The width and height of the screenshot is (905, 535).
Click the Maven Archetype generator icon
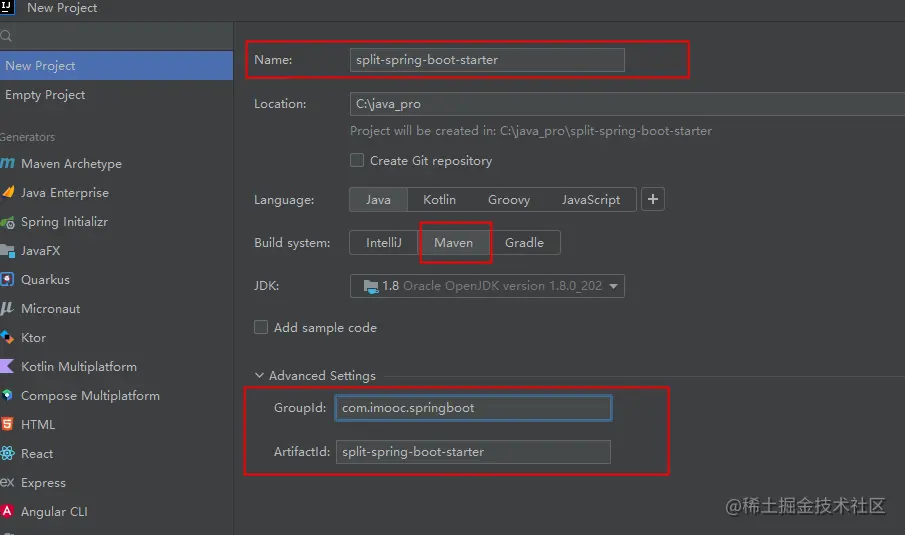pyautogui.click(x=8, y=163)
